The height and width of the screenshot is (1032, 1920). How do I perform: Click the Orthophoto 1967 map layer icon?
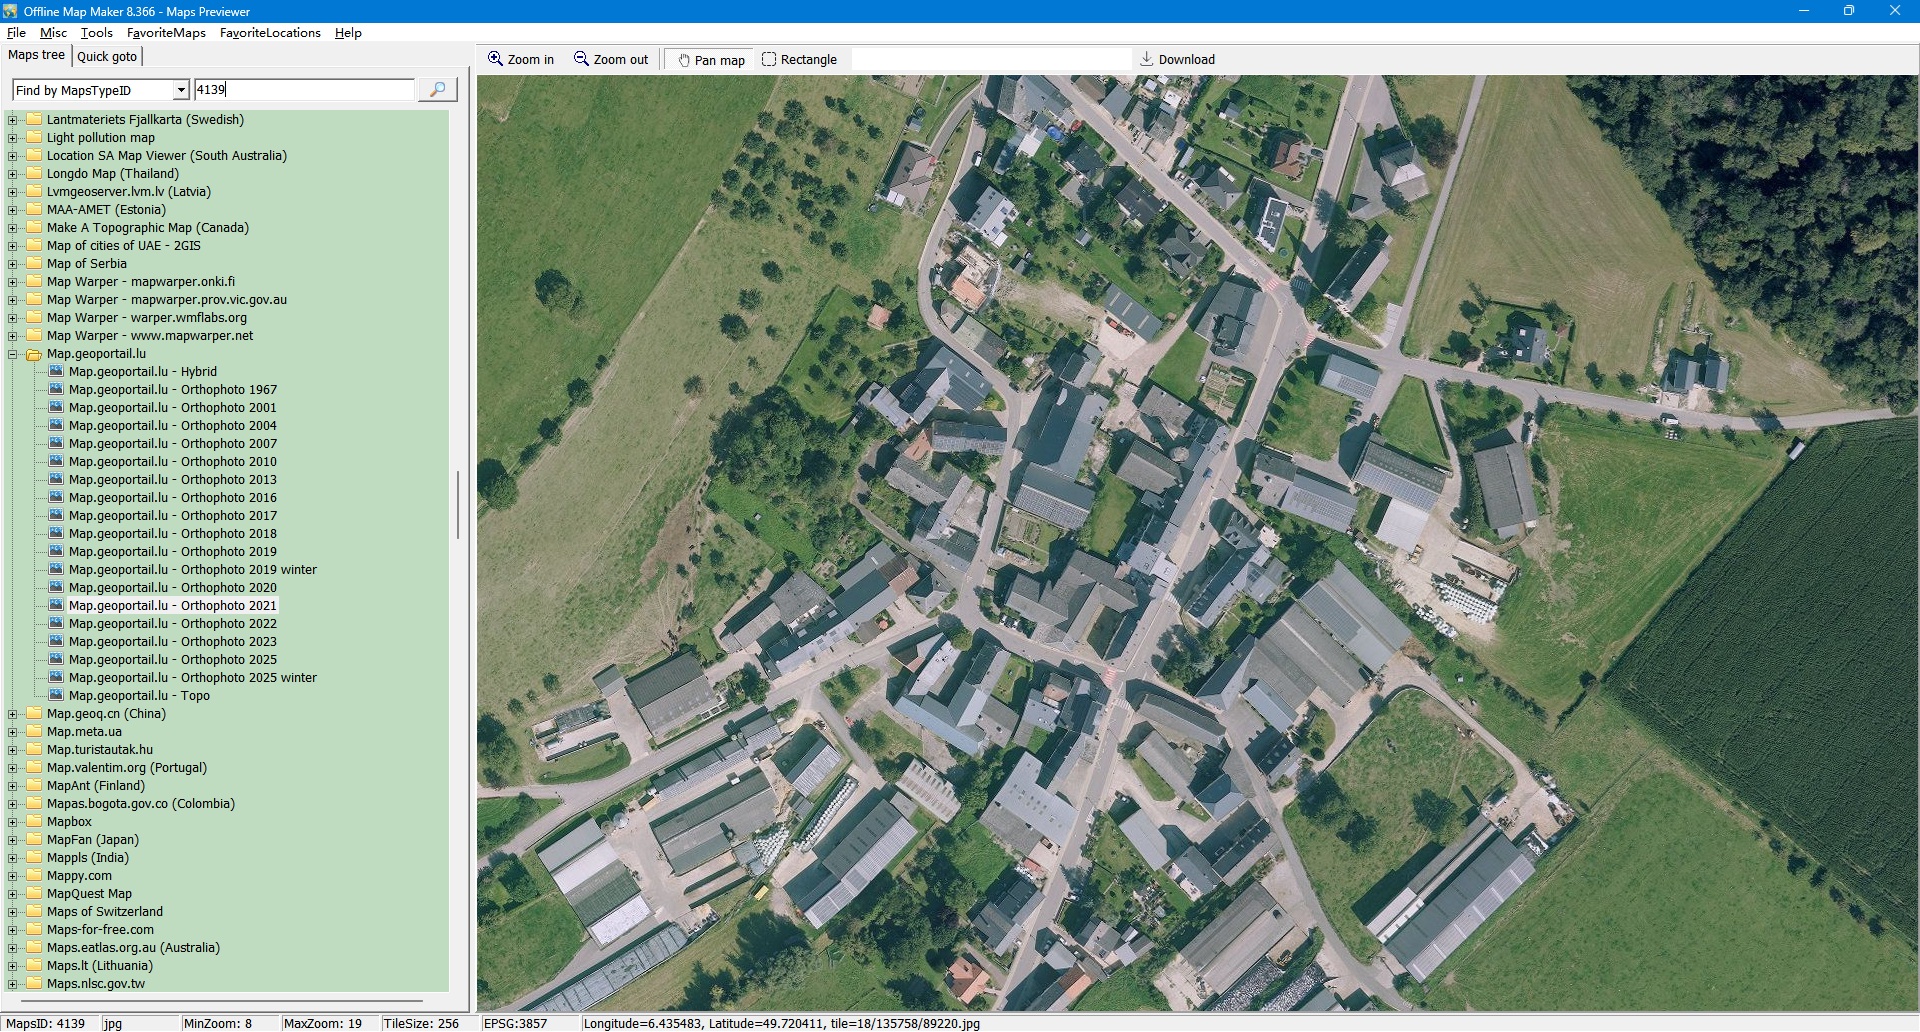click(x=56, y=389)
